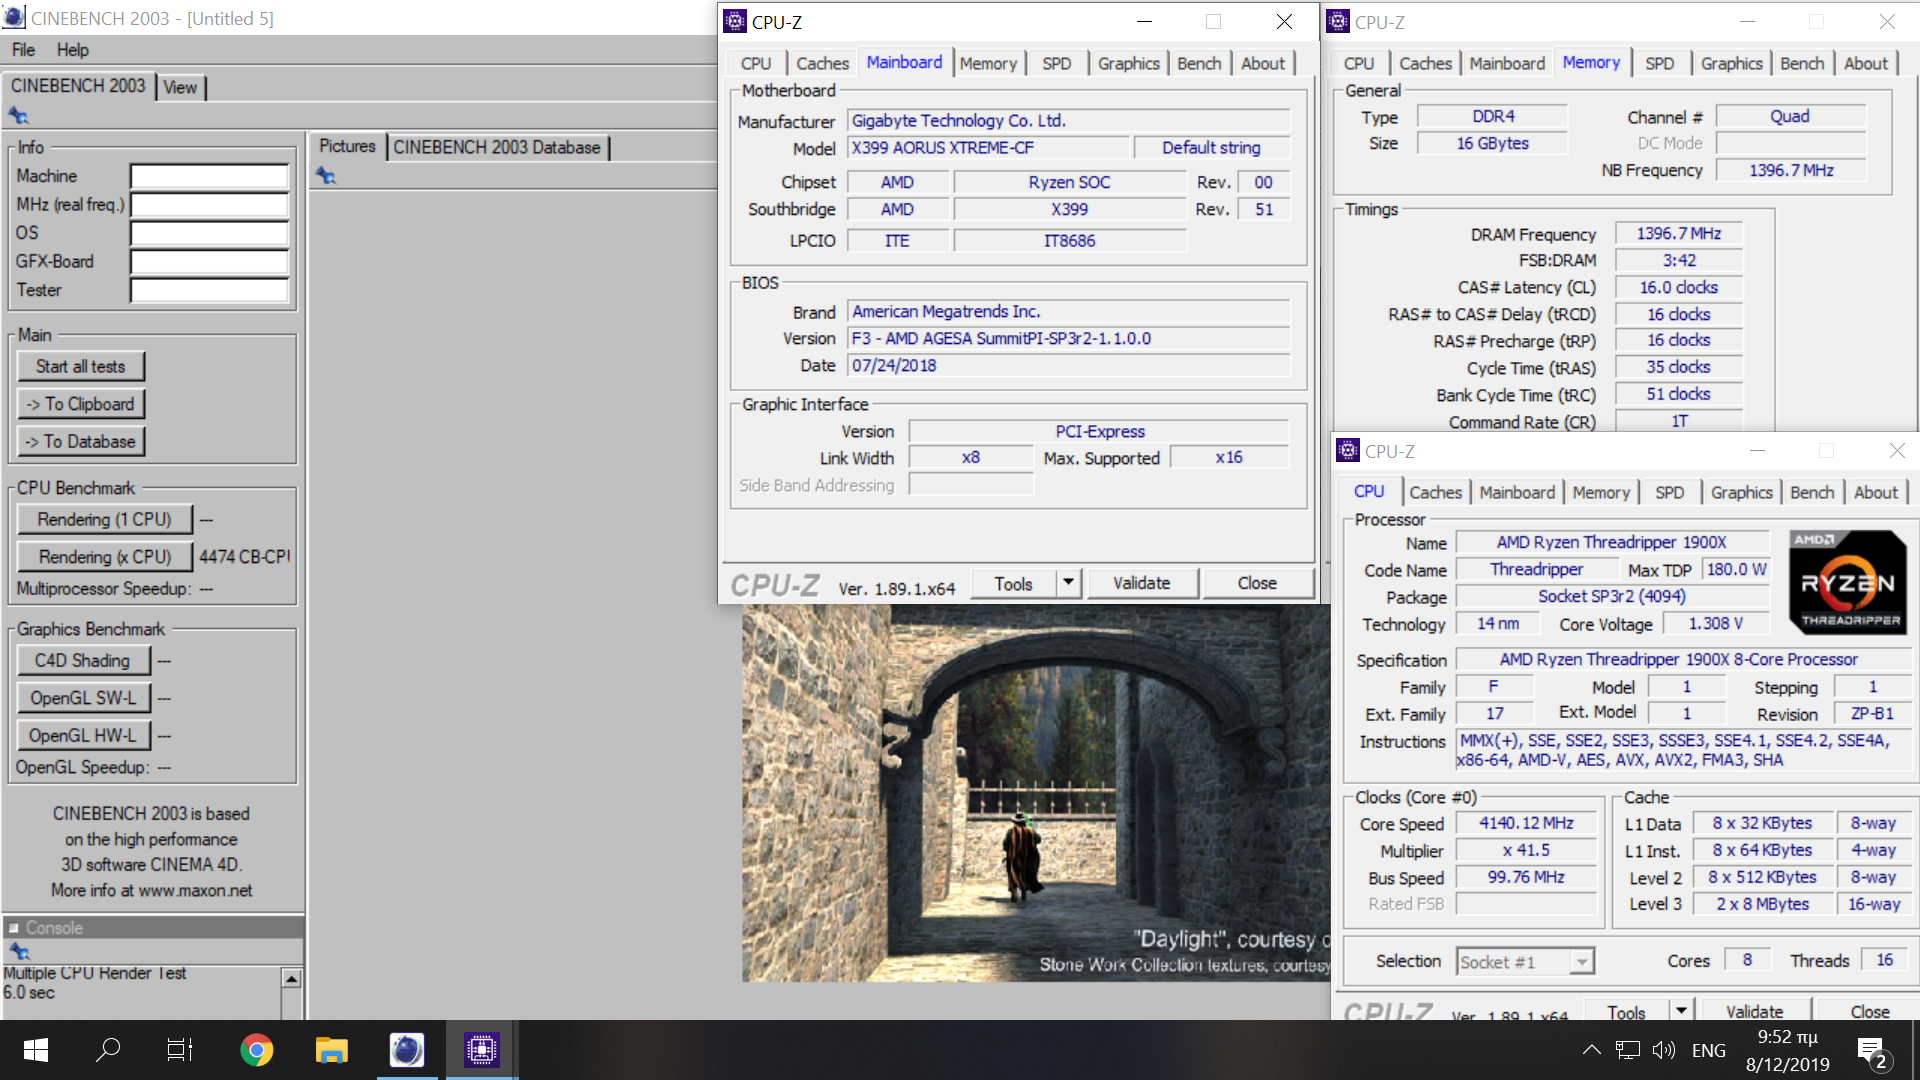Click the pin icon in Console panel
Viewport: 1920px width, 1080px height.
pyautogui.click(x=19, y=951)
